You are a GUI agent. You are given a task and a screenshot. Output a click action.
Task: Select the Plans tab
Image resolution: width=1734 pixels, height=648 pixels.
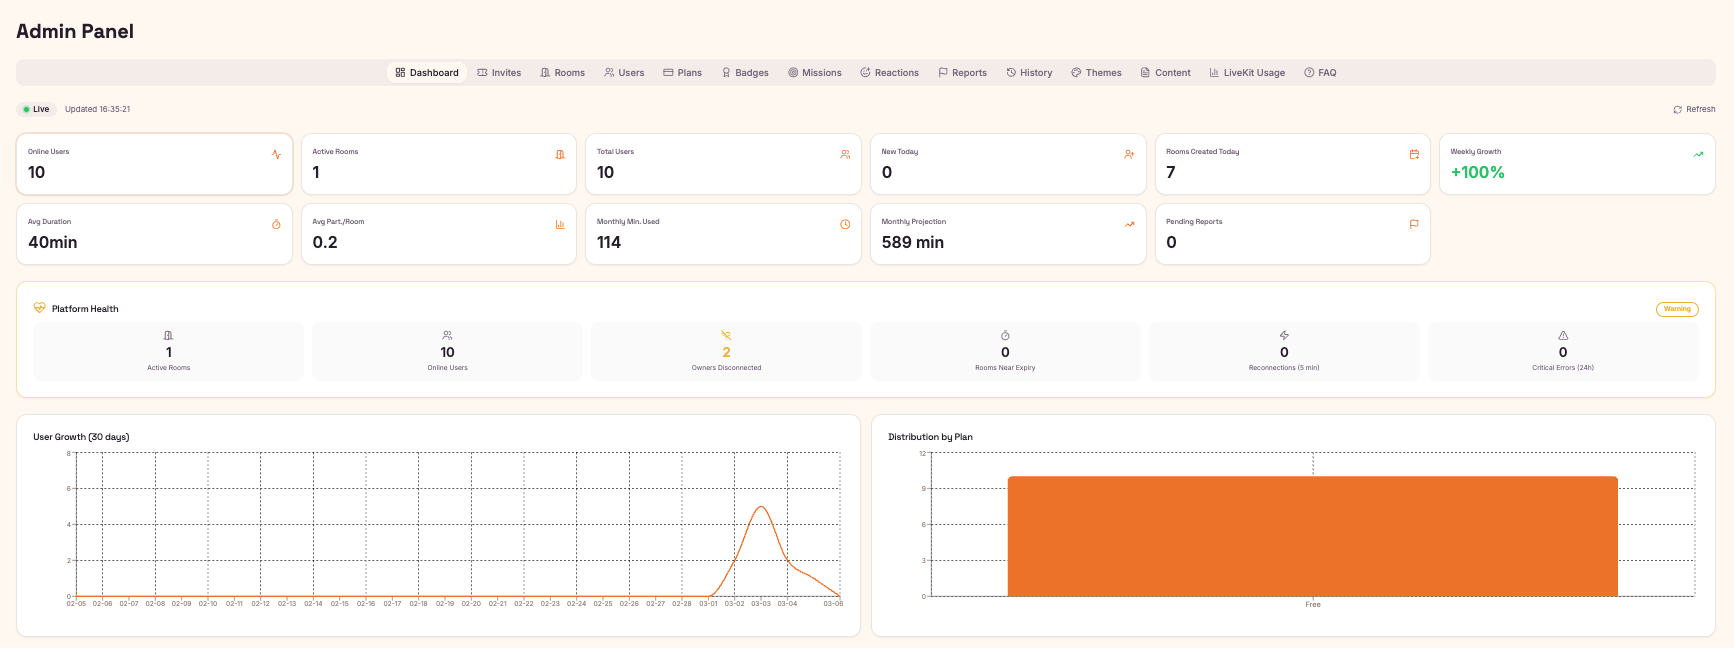tap(682, 72)
